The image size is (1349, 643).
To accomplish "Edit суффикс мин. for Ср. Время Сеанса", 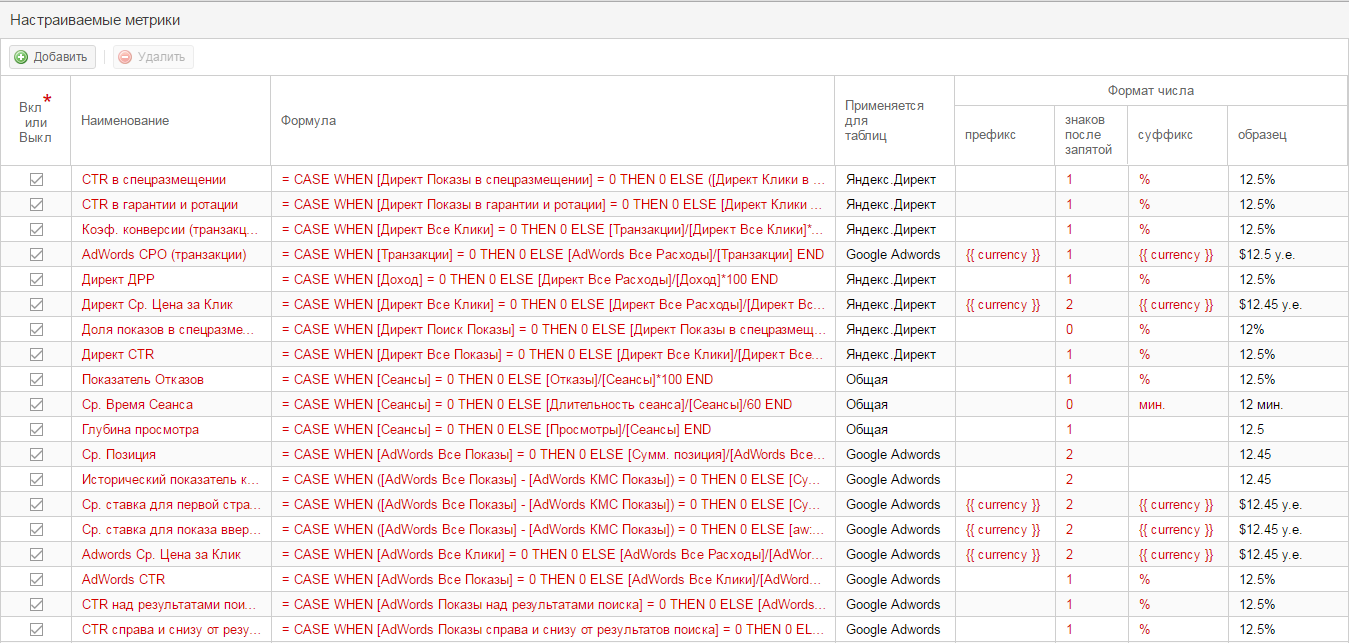I will tap(1151, 405).
